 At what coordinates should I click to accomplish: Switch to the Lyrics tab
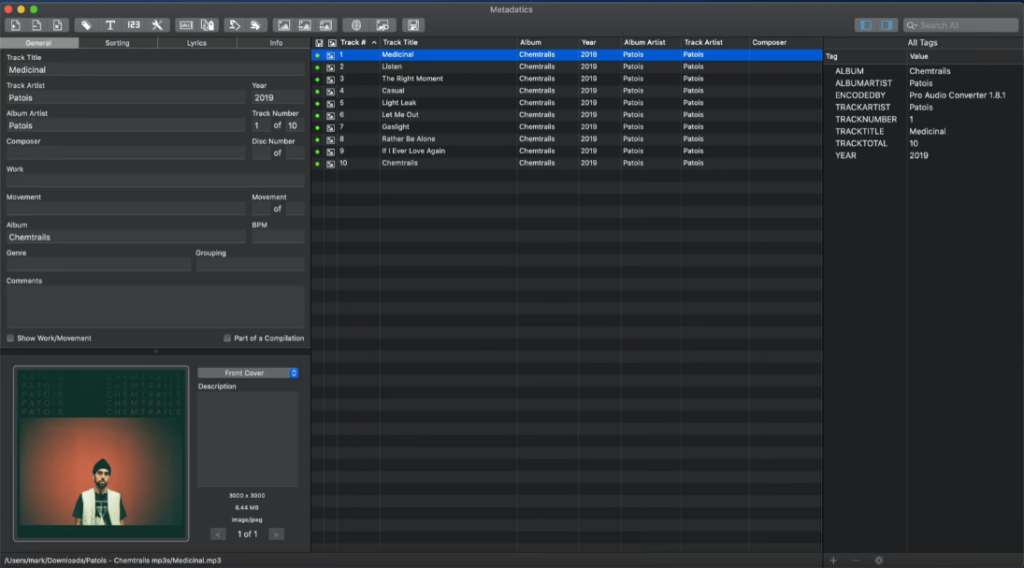click(x=197, y=42)
